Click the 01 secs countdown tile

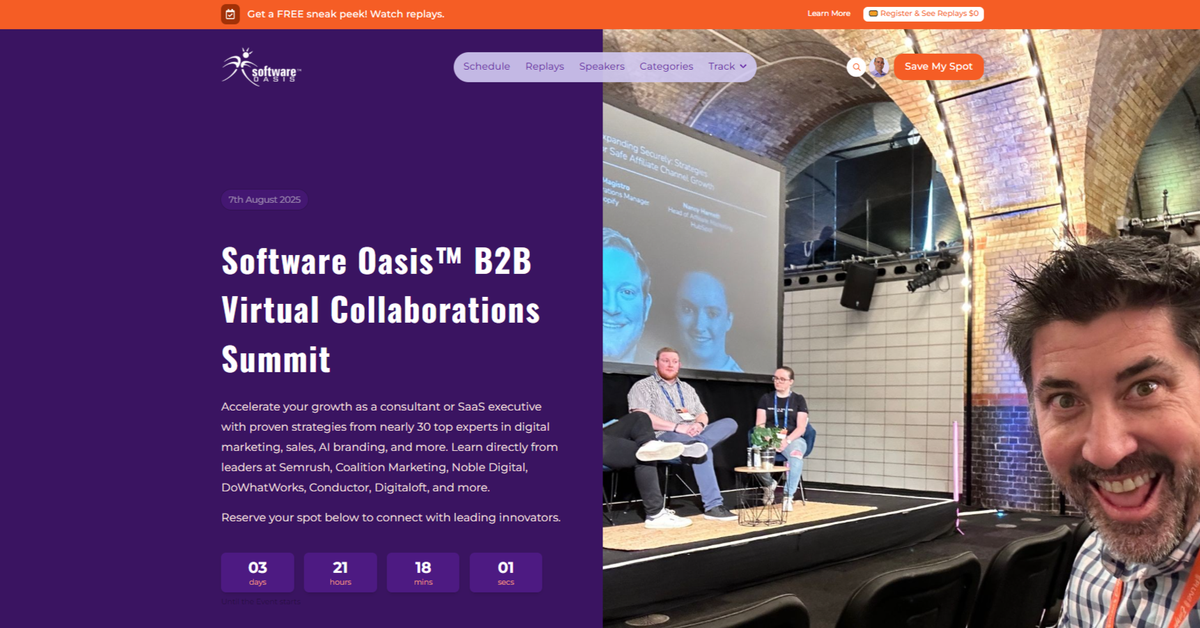tap(506, 571)
